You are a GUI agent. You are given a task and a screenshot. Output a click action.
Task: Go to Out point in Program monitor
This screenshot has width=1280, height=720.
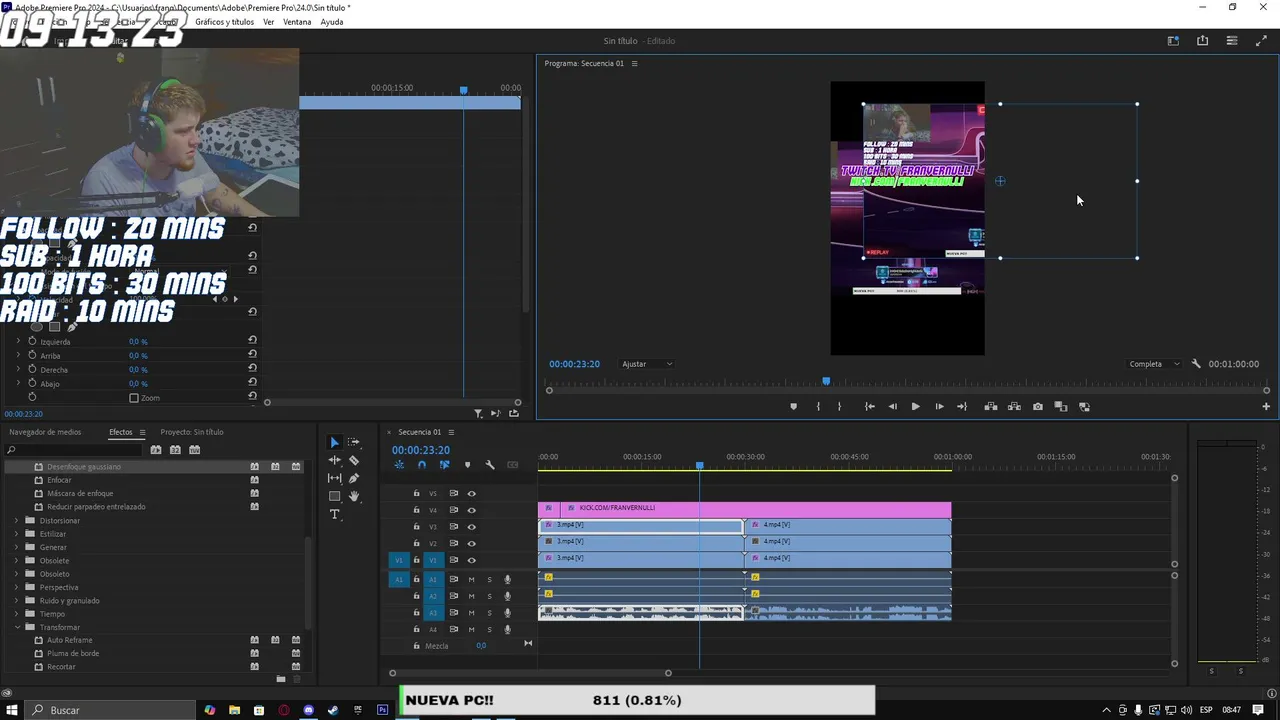point(962,407)
